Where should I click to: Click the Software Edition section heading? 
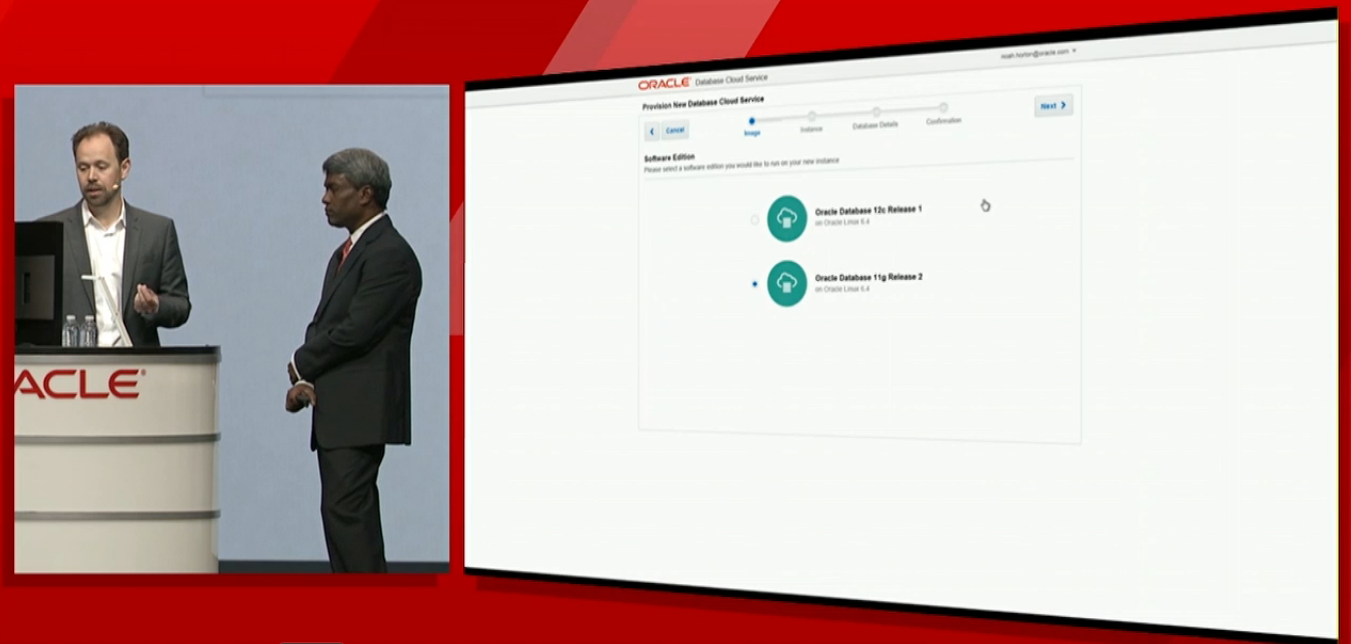(x=669, y=157)
